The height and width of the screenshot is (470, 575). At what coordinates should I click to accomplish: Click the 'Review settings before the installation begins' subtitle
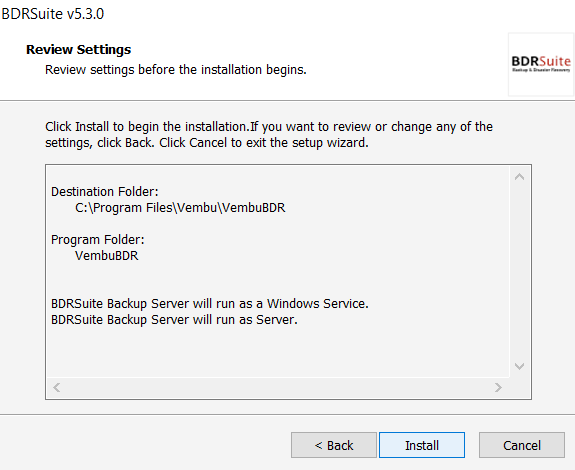[x=176, y=70]
